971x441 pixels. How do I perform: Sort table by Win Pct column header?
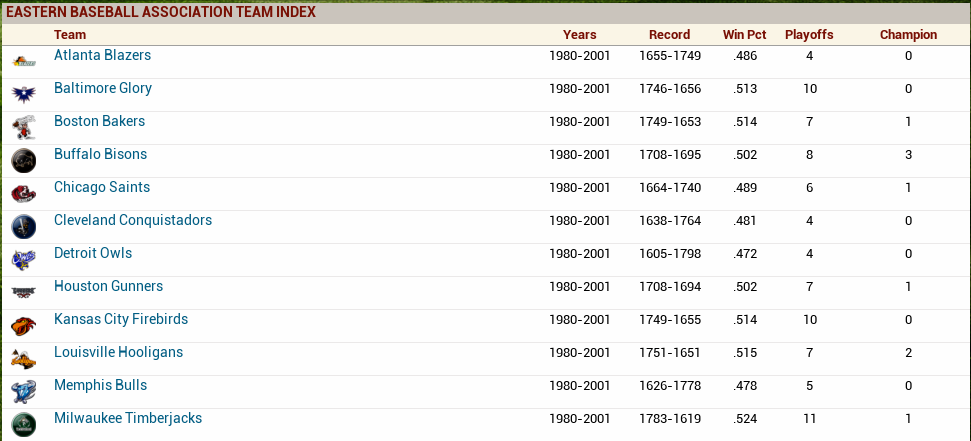[x=744, y=34]
